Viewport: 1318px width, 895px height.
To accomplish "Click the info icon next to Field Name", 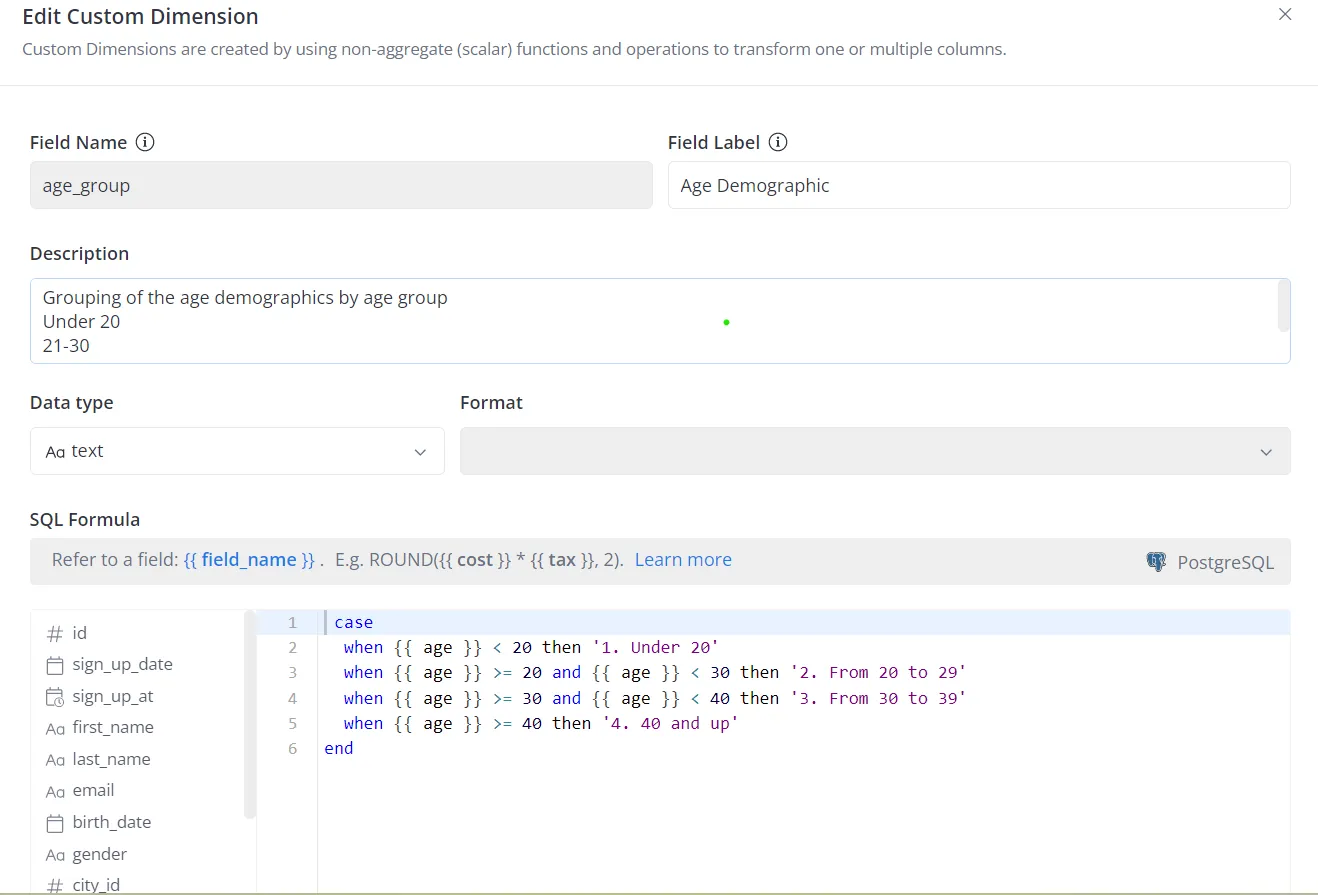I will (x=145, y=142).
